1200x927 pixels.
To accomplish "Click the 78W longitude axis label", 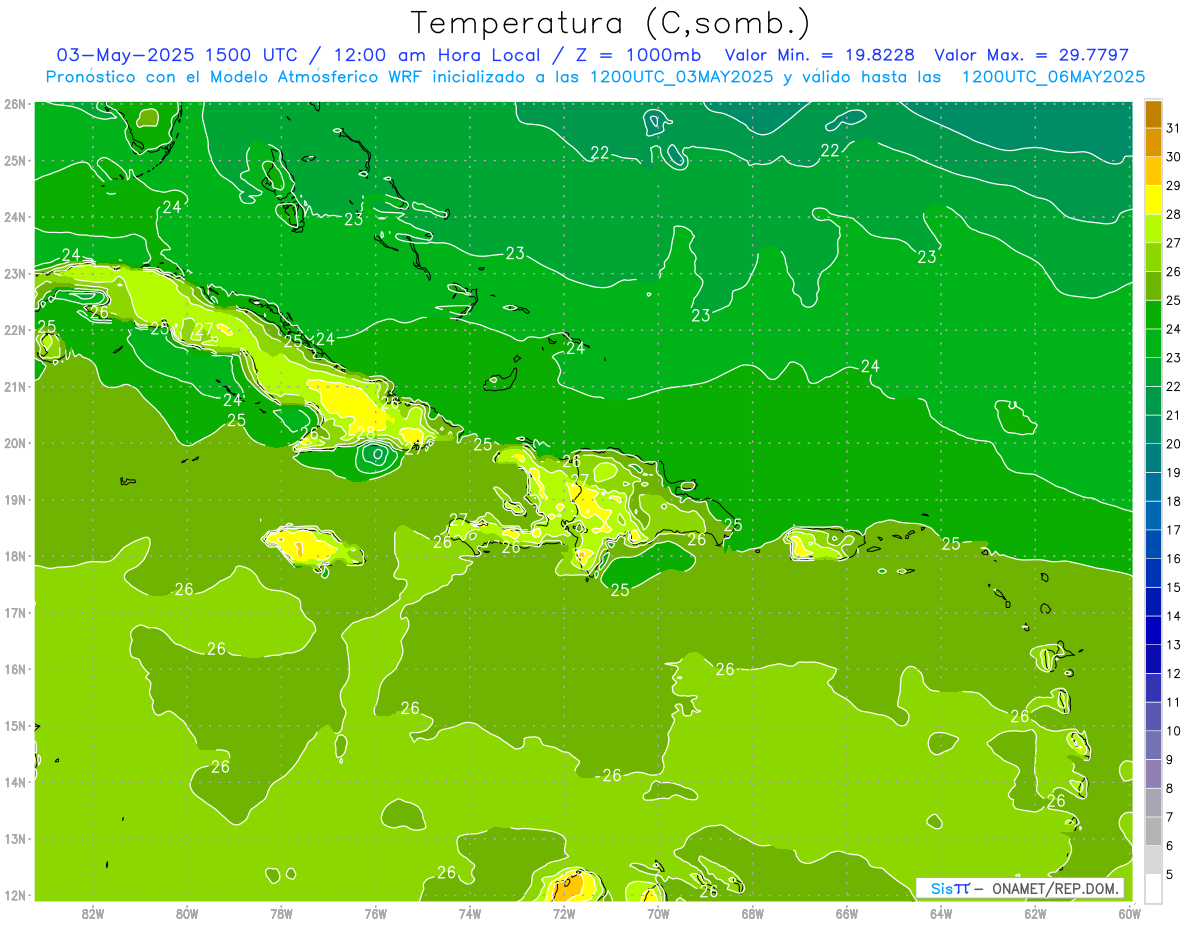I will [x=281, y=913].
